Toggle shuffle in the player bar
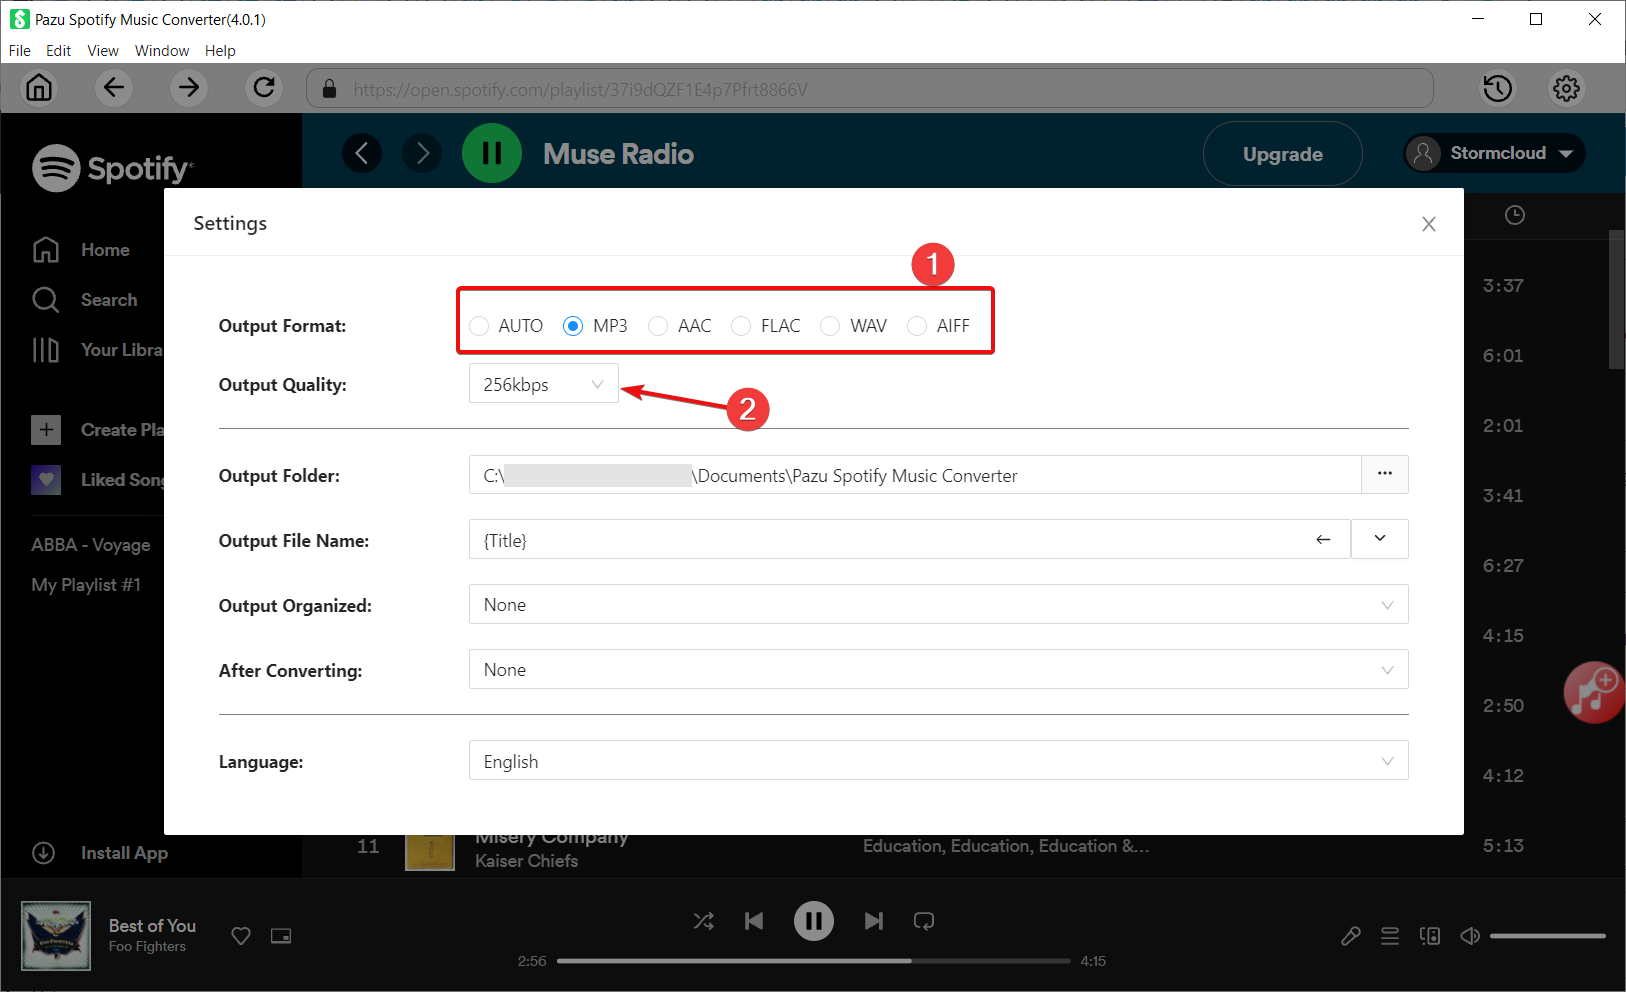The image size is (1626, 992). pyautogui.click(x=704, y=921)
